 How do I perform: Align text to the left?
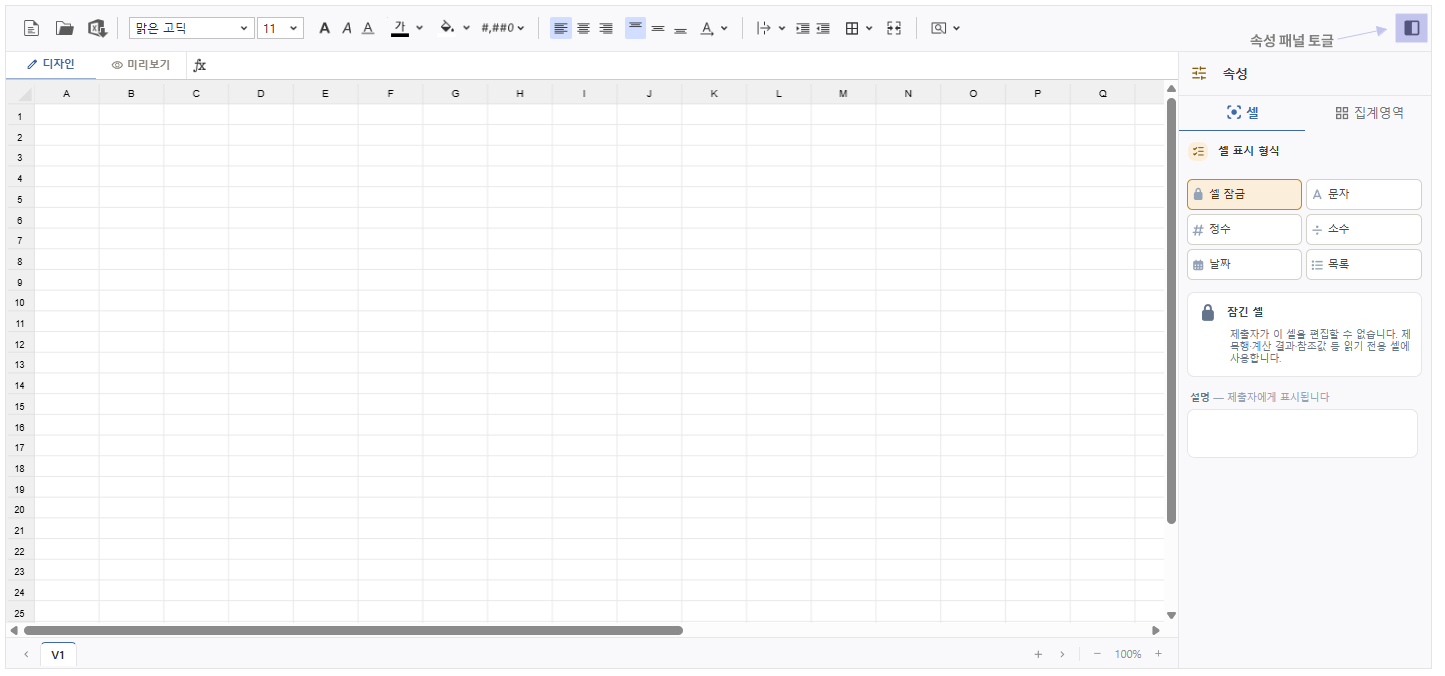561,28
